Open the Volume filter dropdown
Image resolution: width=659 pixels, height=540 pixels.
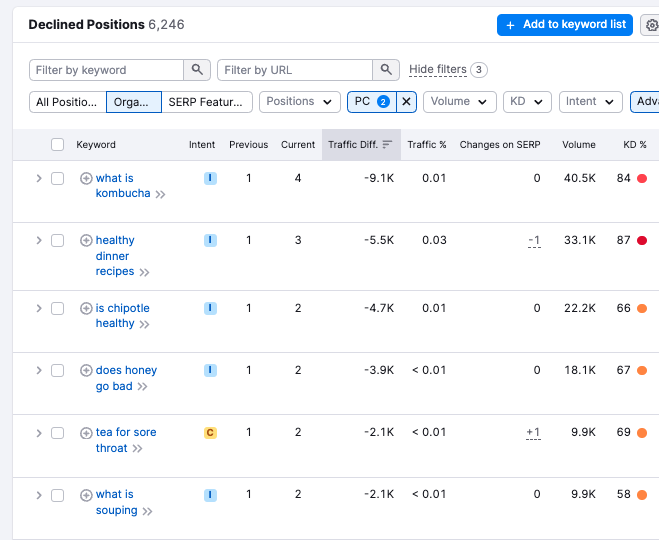tap(459, 101)
